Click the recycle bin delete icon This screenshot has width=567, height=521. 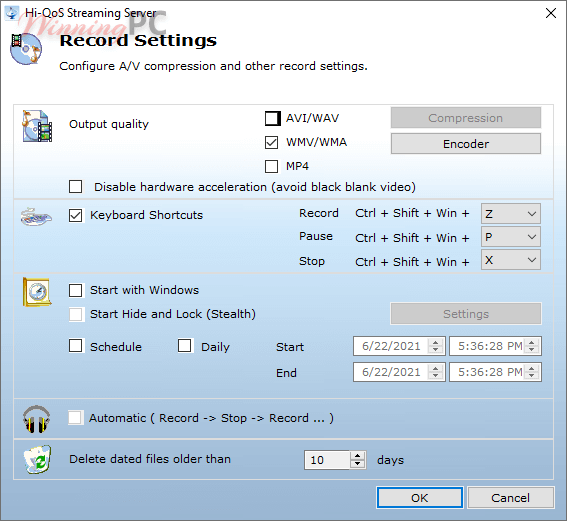point(38,460)
